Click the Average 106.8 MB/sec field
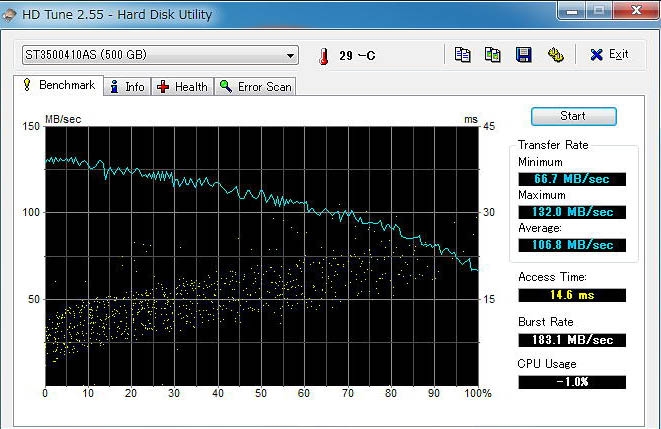This screenshot has height=429, width=661. (572, 245)
